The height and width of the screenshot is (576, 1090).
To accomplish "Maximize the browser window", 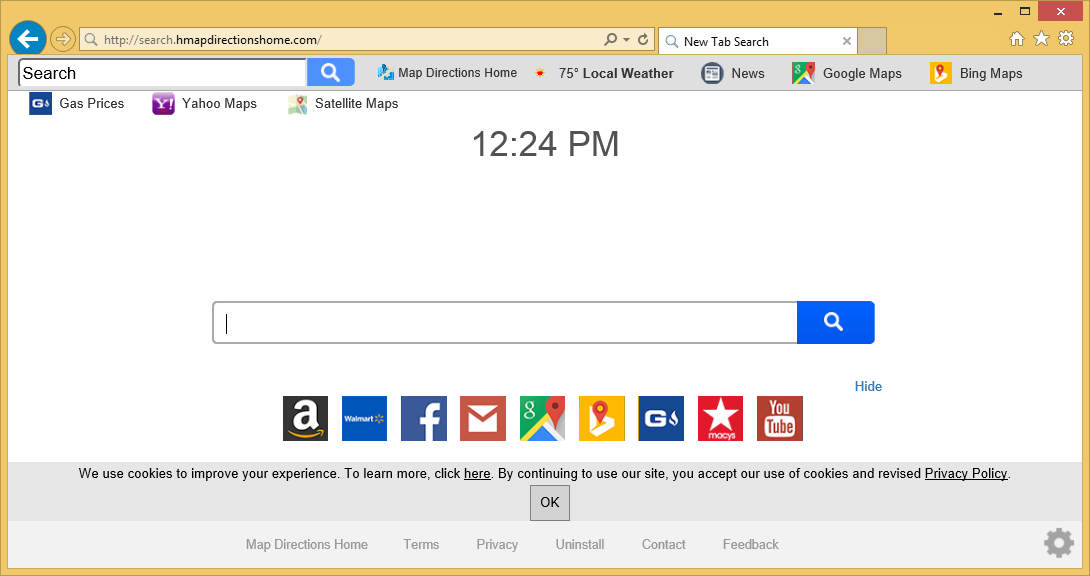I will (x=1025, y=11).
